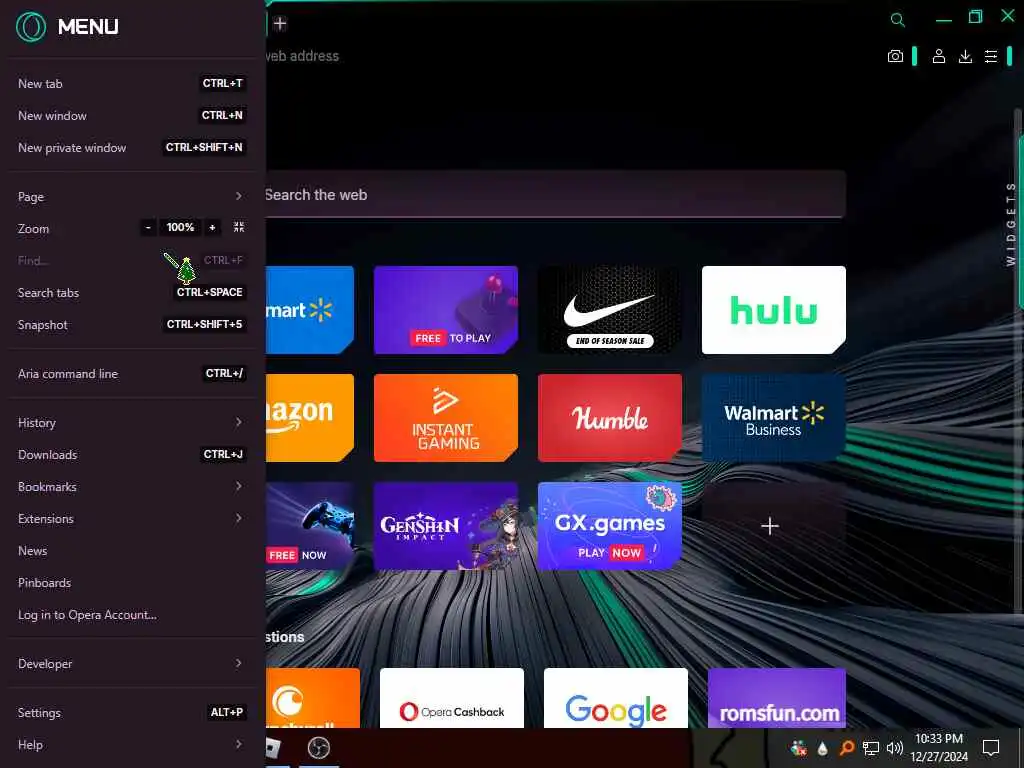Open the Amazon speed dial tile
This screenshot has height=768, width=1024.
[x=310, y=418]
